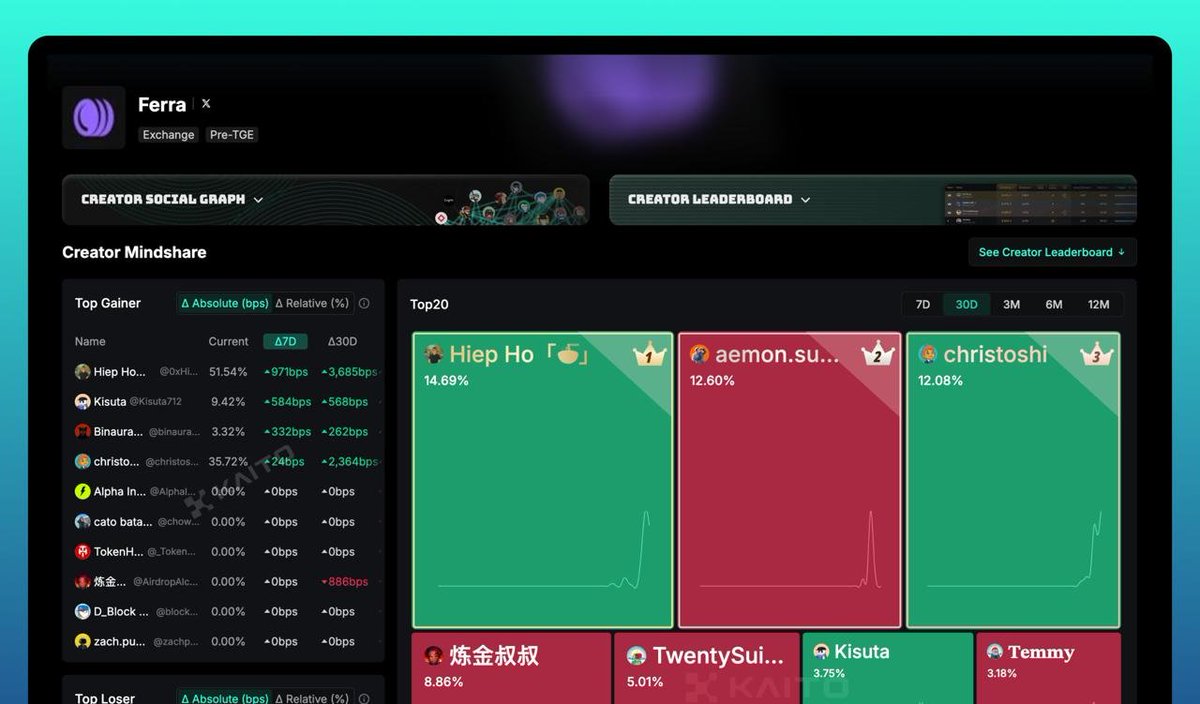Open christoshi treemap card name
The width and height of the screenshot is (1200, 704).
pyautogui.click(x=995, y=355)
